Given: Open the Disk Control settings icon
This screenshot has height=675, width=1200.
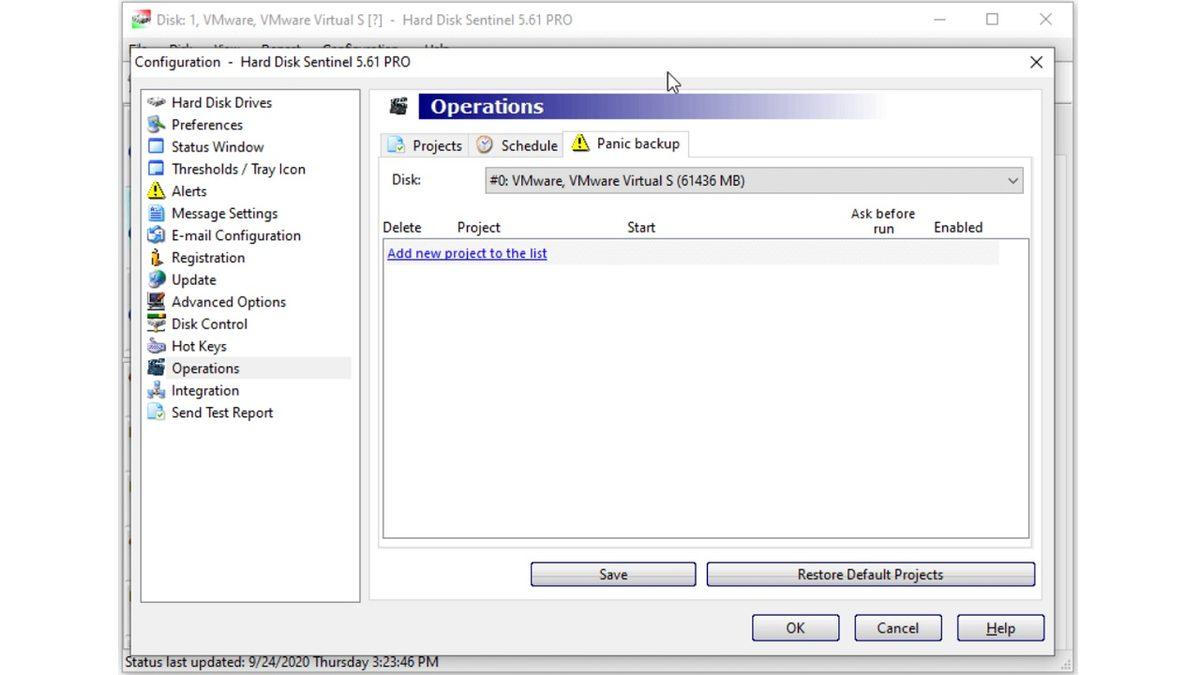Looking at the screenshot, I should pyautogui.click(x=157, y=323).
